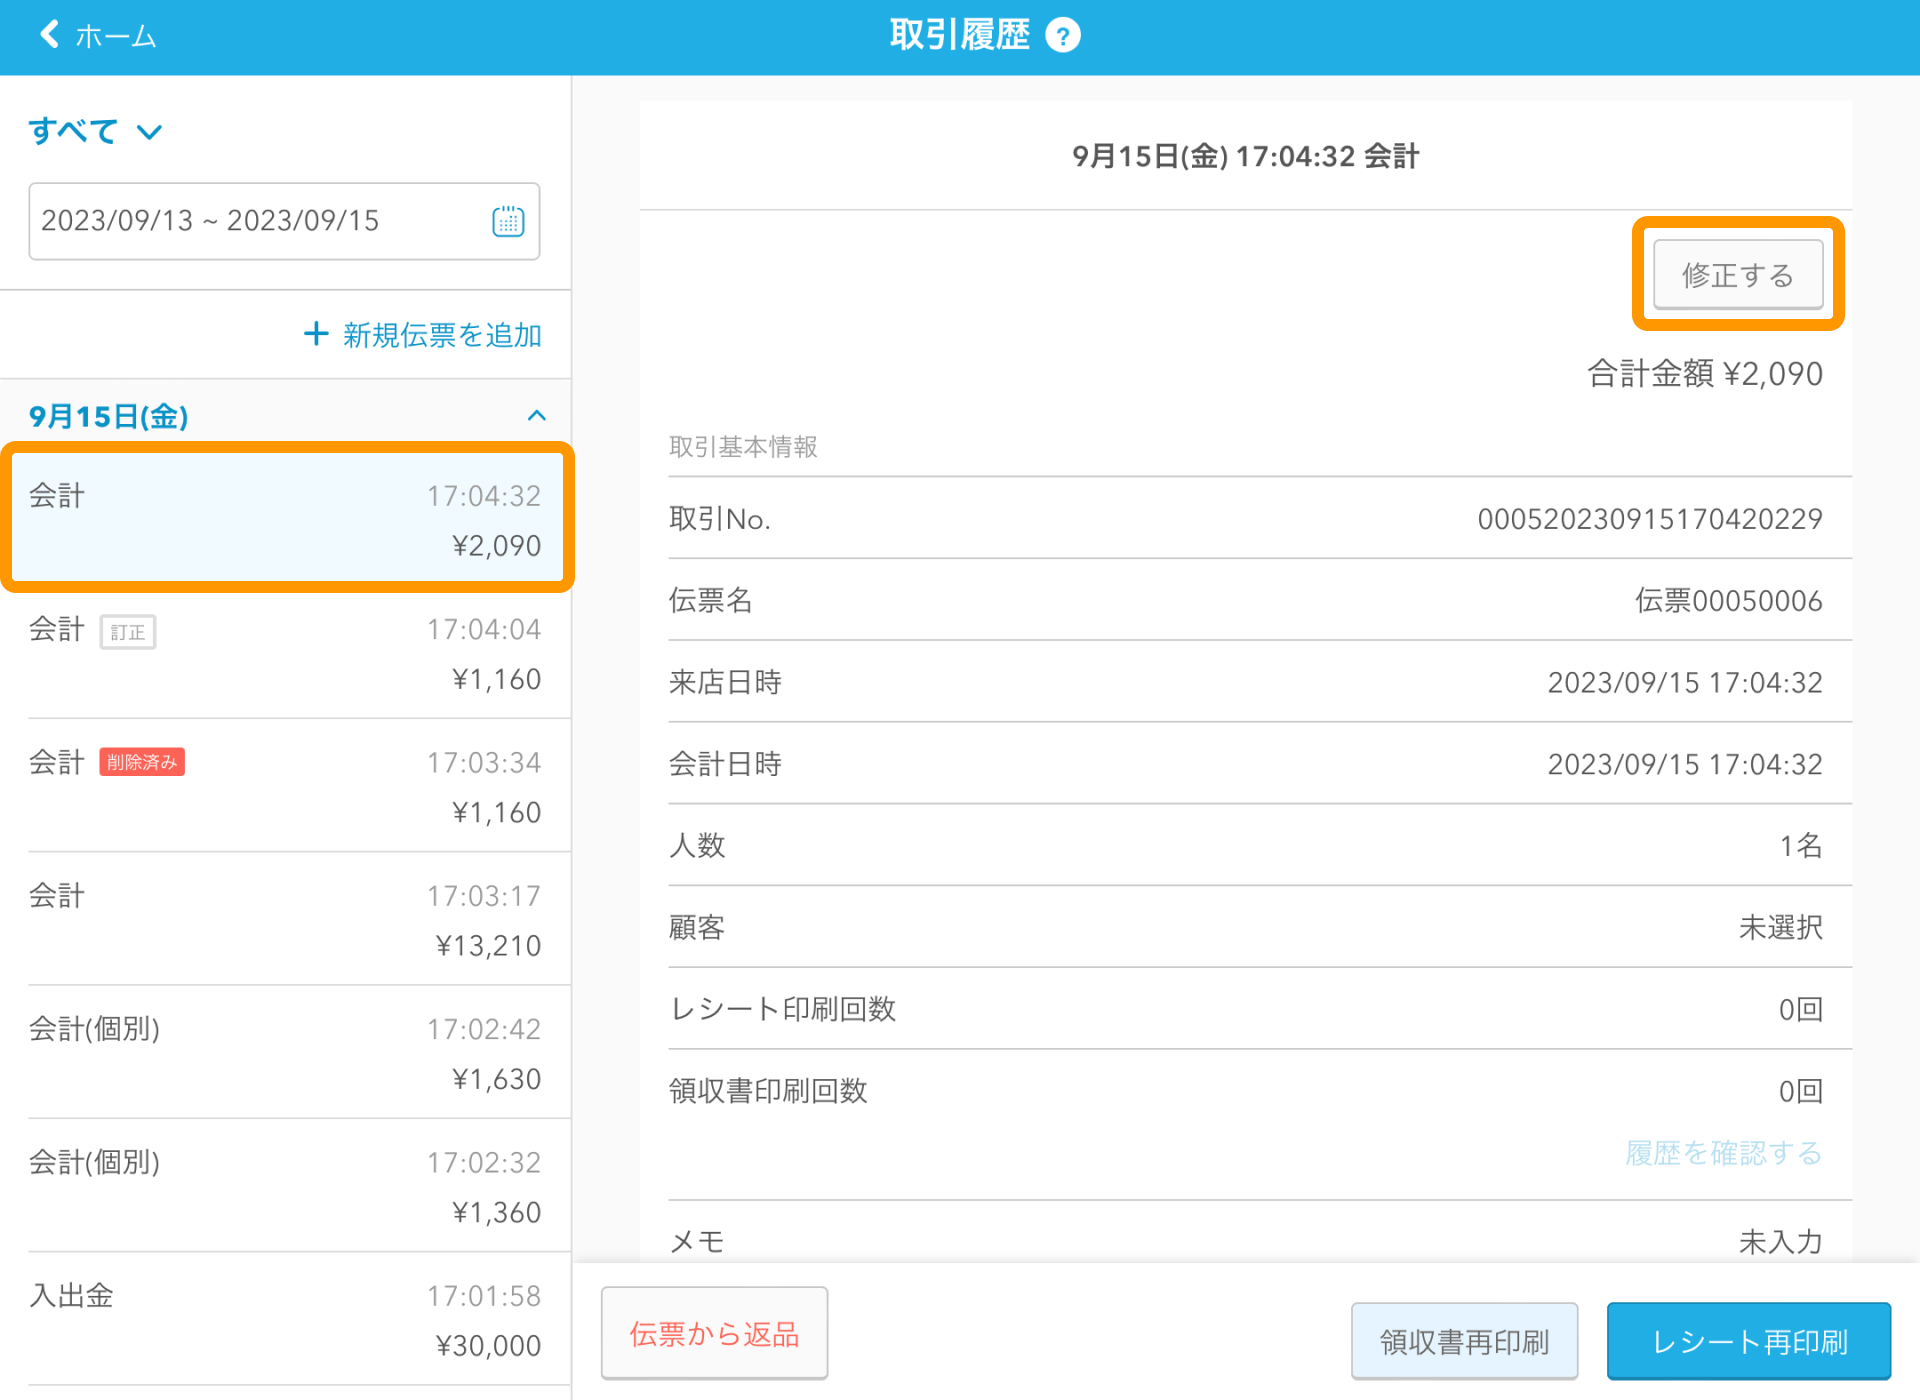Select the 会計(個別) 17:02:32 entry

(286, 1187)
